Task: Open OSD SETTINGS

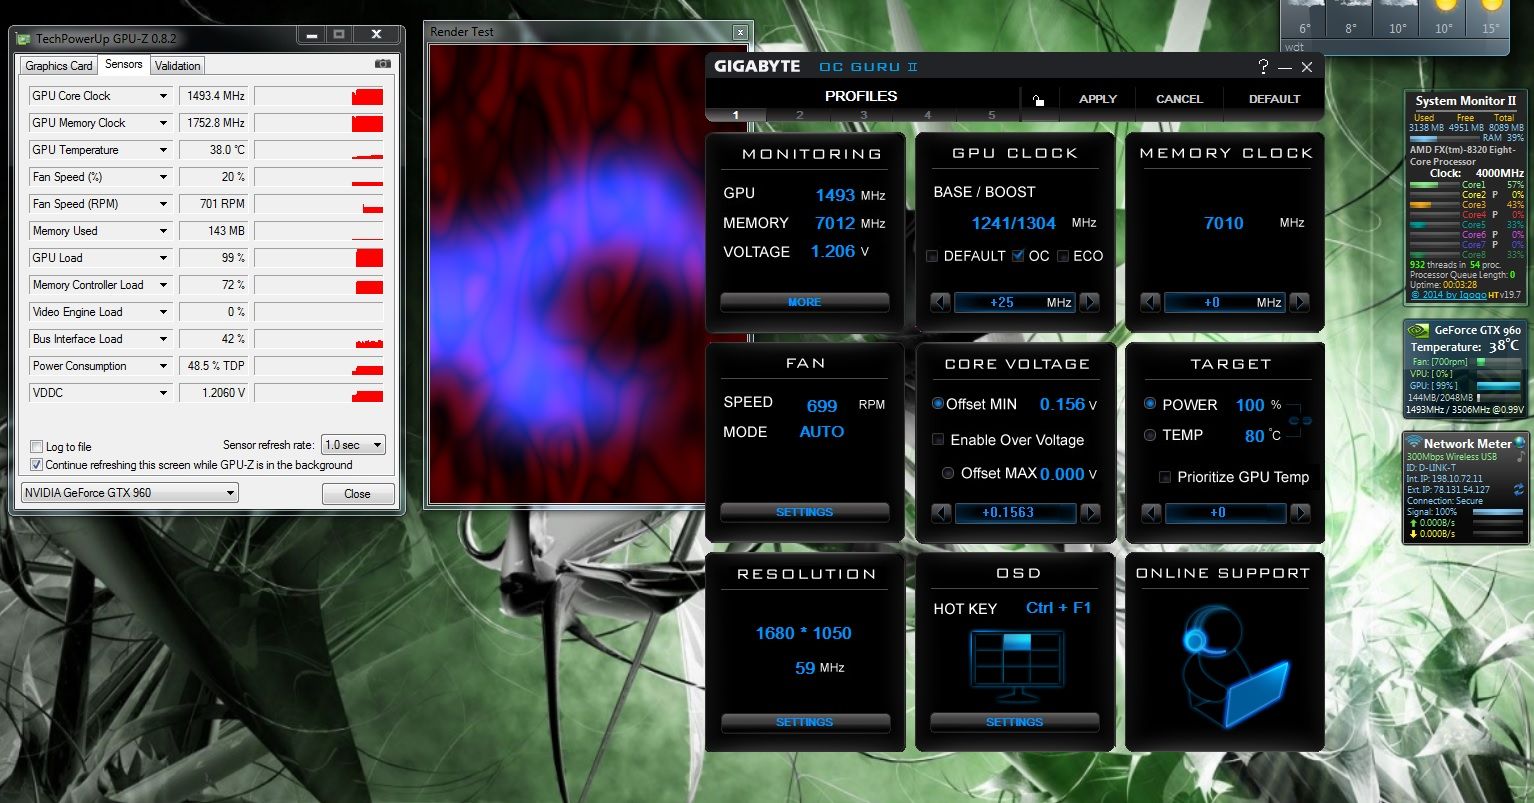Action: (x=1015, y=722)
